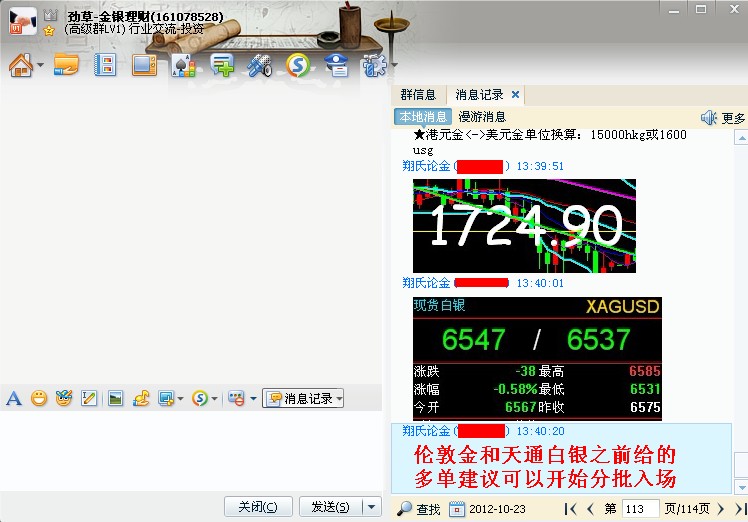
Task: Switch to 漫游消息 roaming messages
Action: coord(482,117)
